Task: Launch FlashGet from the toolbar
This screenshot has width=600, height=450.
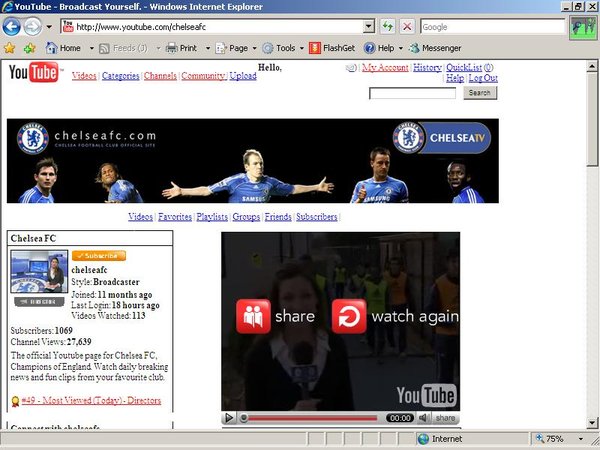Action: 332,48
